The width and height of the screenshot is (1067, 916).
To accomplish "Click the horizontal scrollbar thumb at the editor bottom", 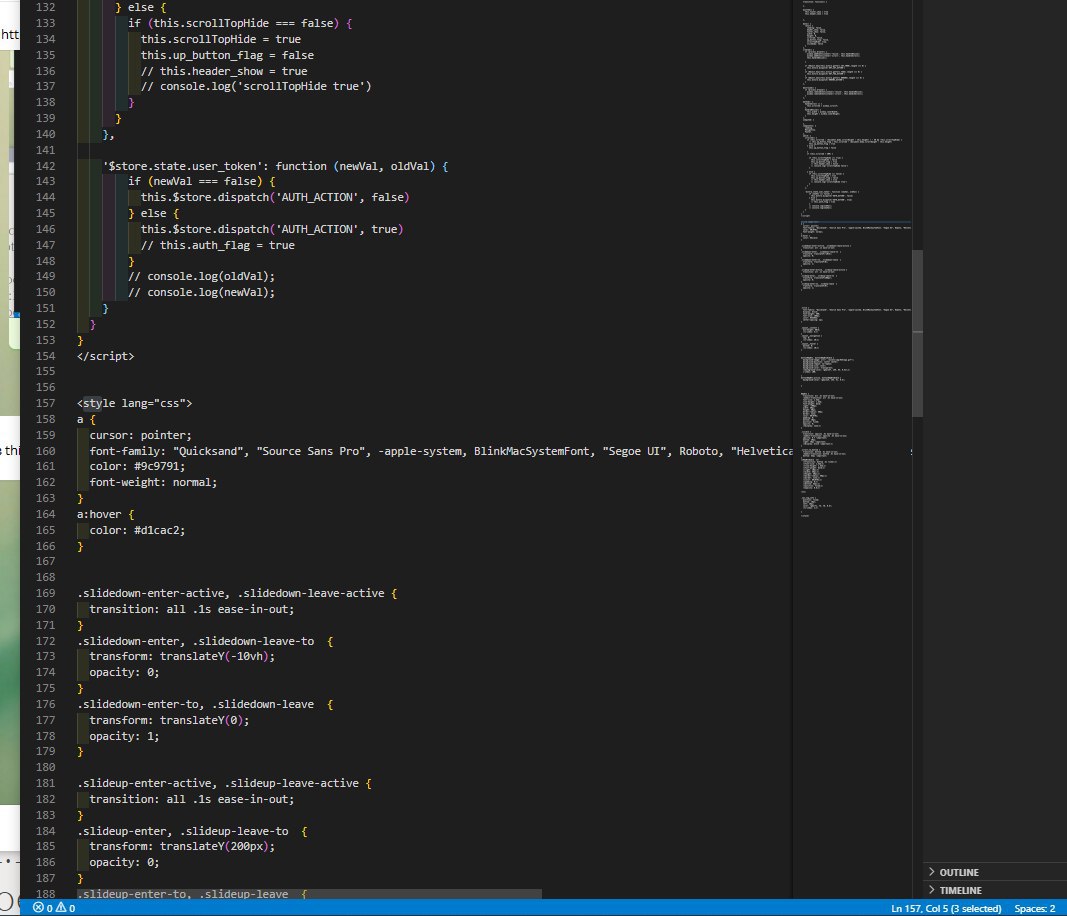I will (x=310, y=894).
